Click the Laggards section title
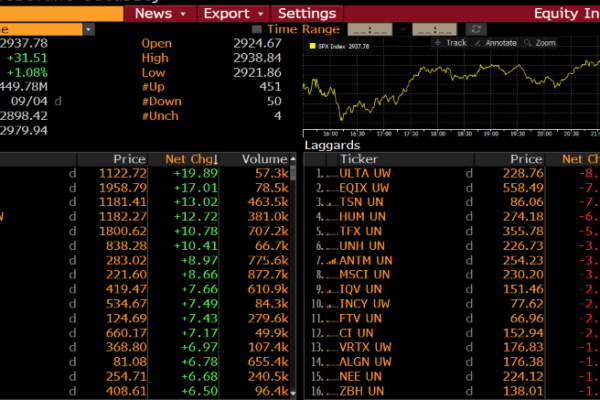600x400 pixels. tap(332, 145)
